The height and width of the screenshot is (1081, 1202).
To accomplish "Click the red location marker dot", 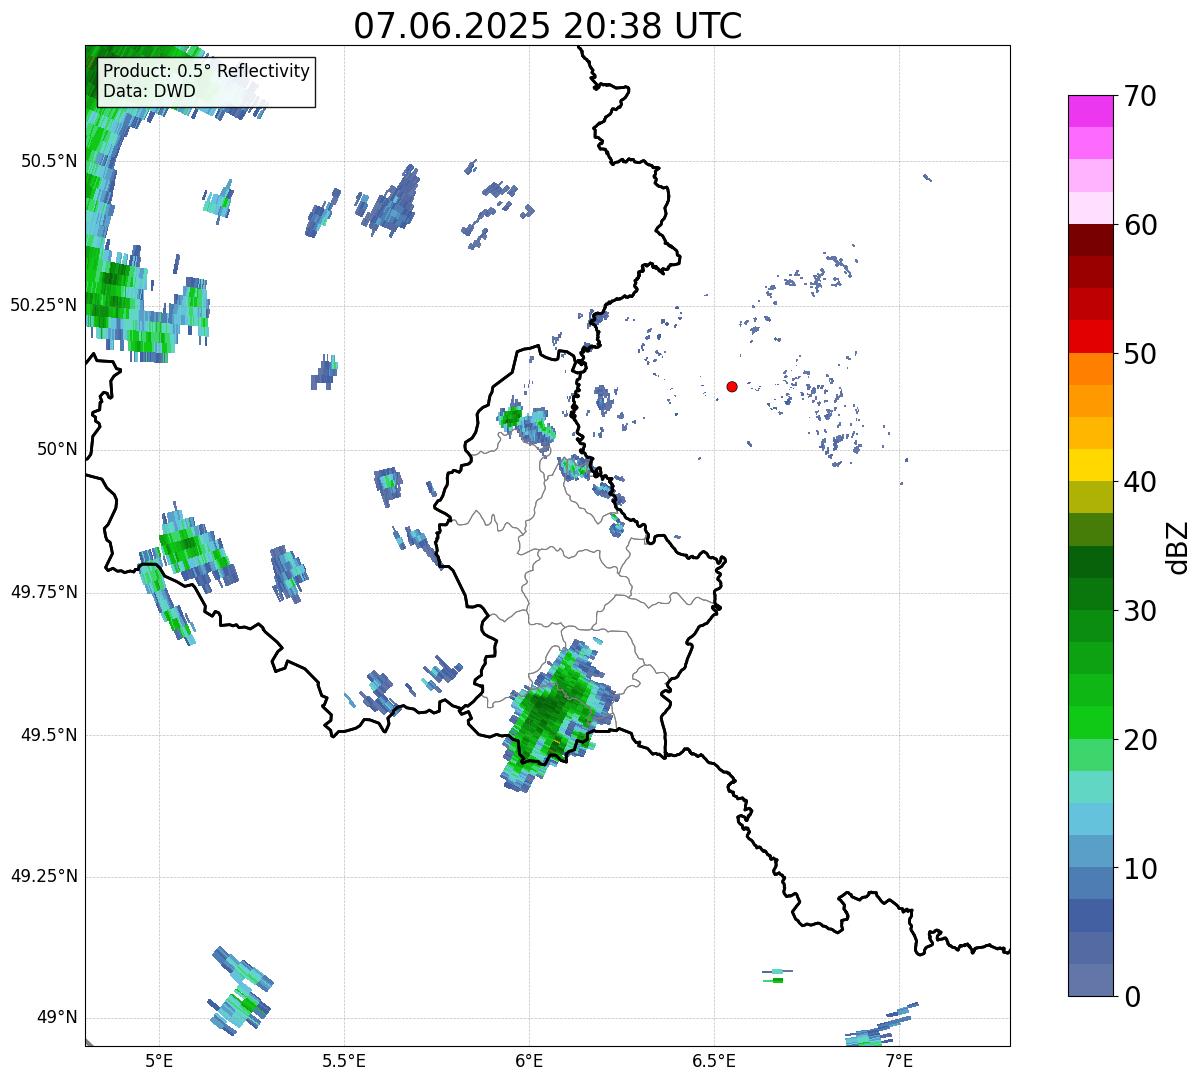I will tap(732, 386).
